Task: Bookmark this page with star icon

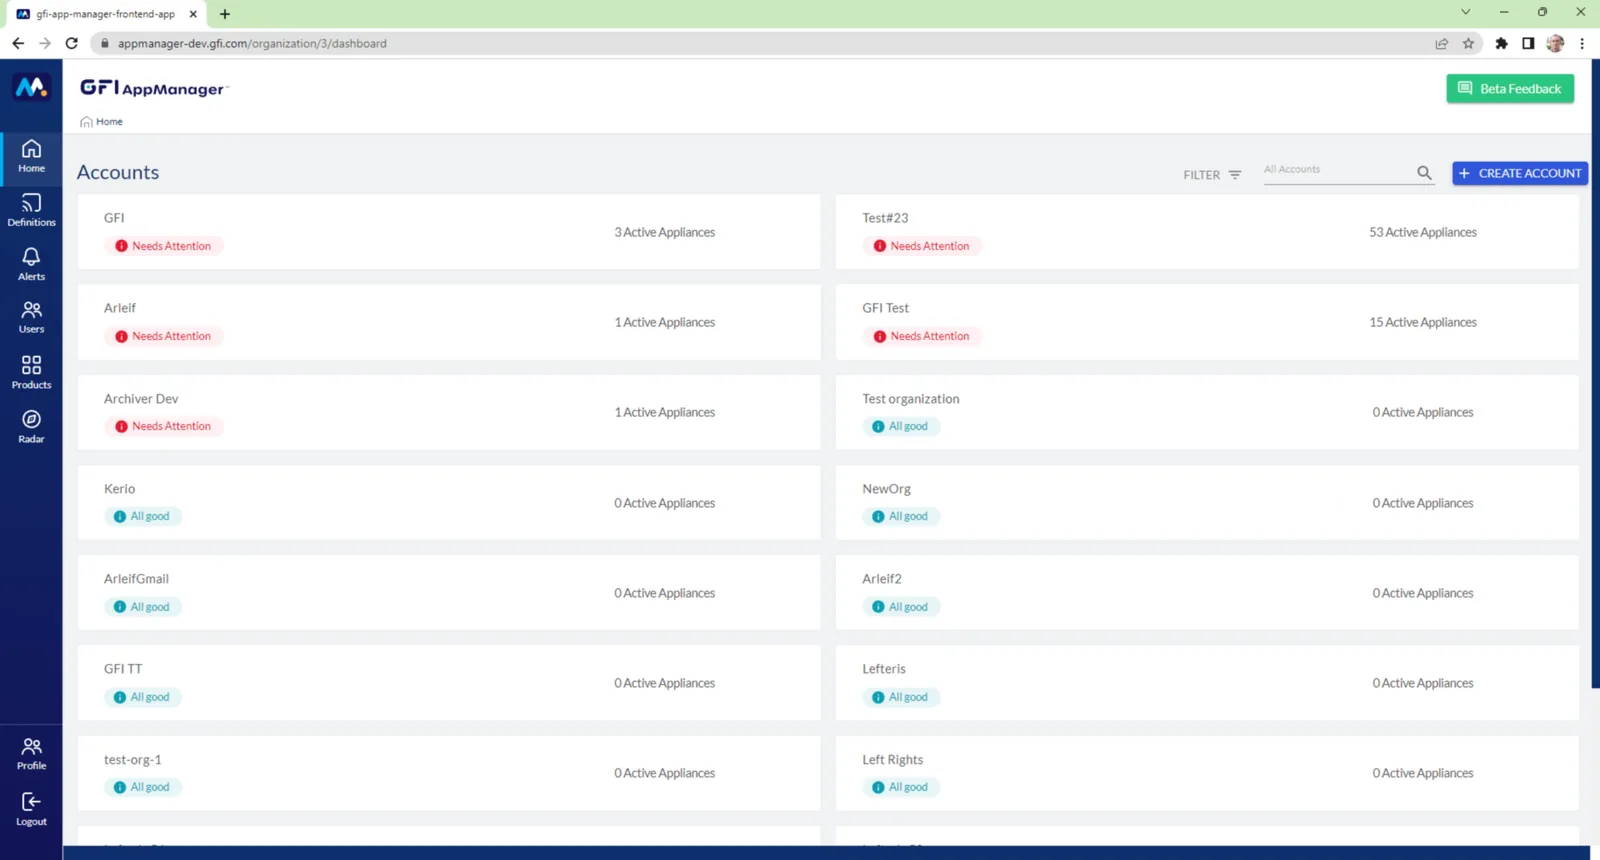Action: [1468, 43]
